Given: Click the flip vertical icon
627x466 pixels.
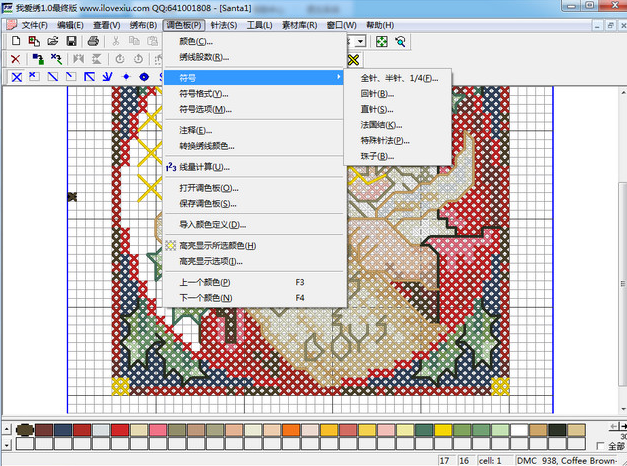Looking at the screenshot, I should click(x=97, y=60).
